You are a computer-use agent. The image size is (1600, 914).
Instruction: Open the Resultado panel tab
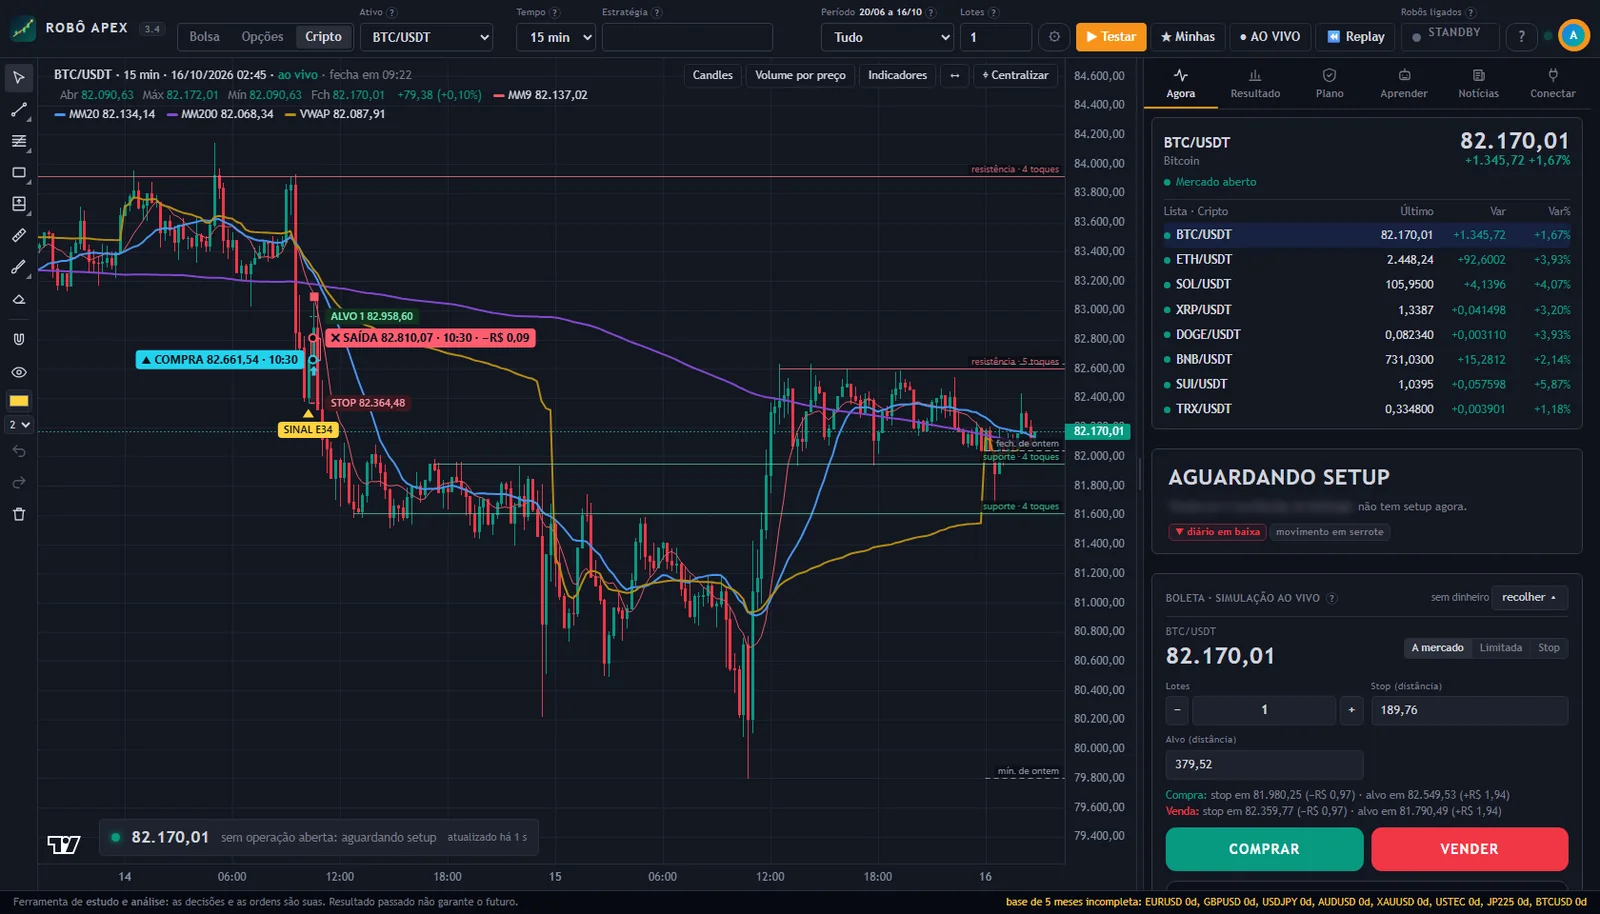1255,84
